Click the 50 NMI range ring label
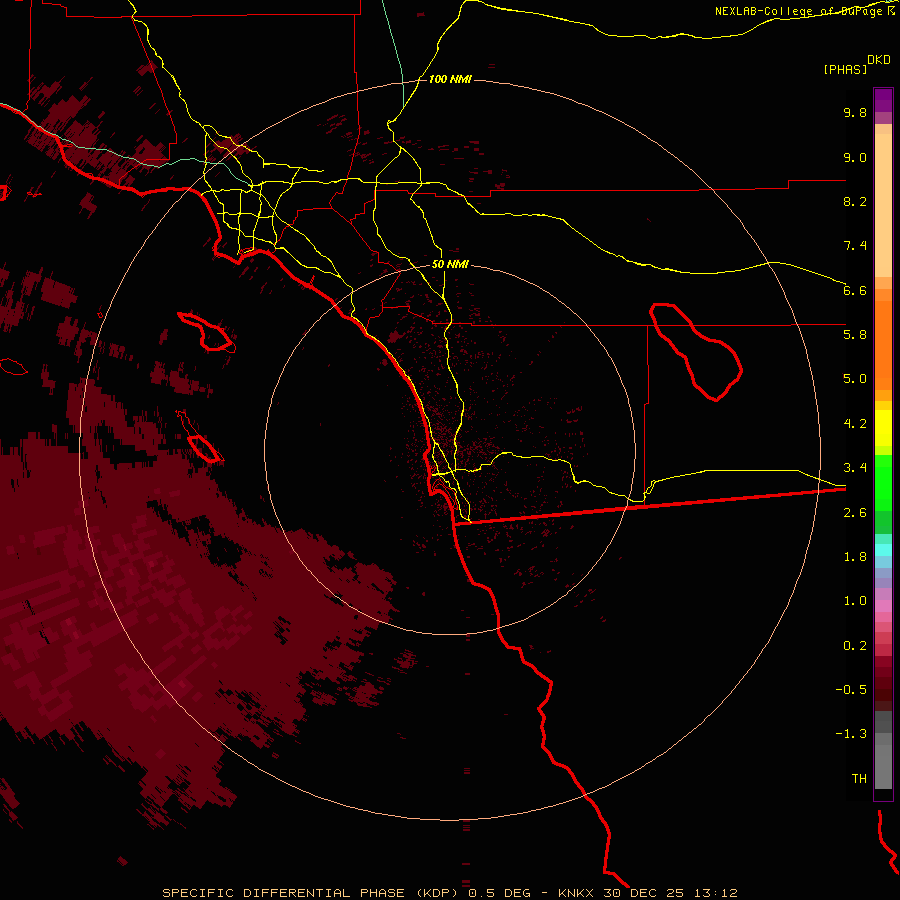The image size is (900, 900). tap(450, 265)
